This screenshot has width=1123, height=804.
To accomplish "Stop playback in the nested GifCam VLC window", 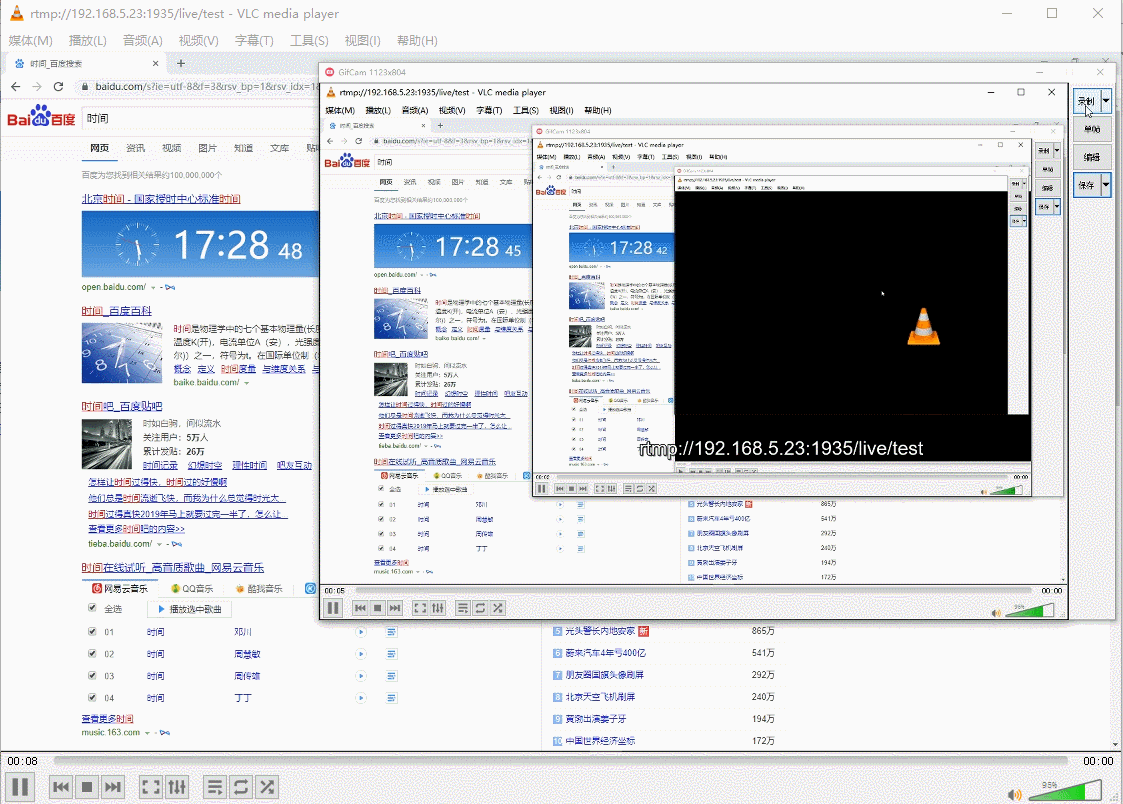I will tap(377, 608).
